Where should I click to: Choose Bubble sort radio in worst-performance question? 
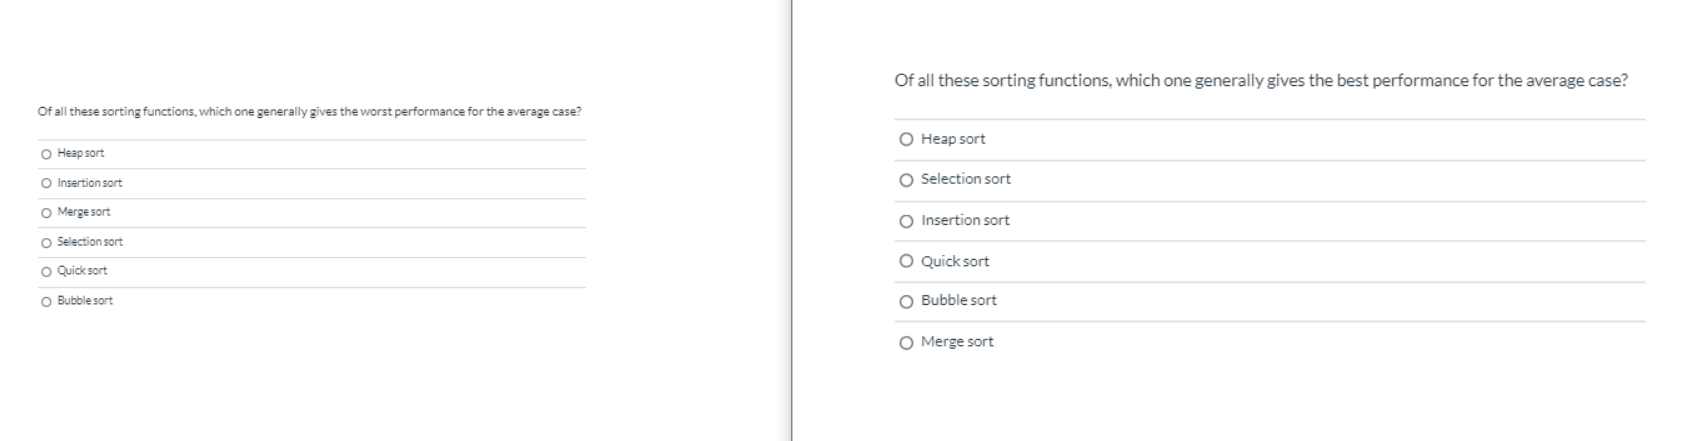(x=46, y=302)
